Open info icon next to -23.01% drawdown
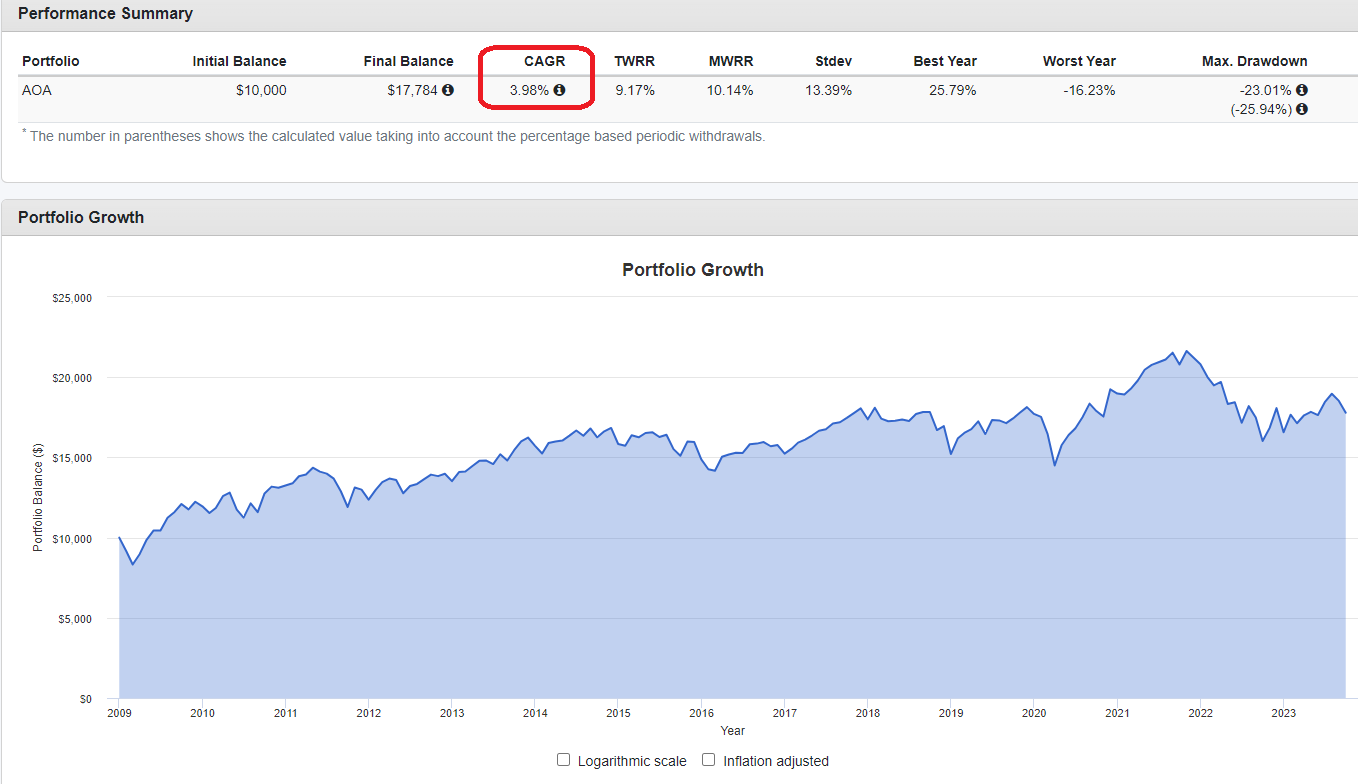 [1301, 90]
